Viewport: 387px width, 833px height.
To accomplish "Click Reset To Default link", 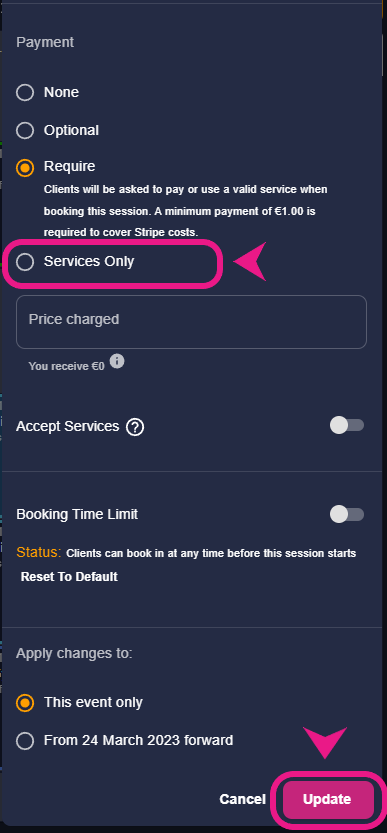I will 69,576.
